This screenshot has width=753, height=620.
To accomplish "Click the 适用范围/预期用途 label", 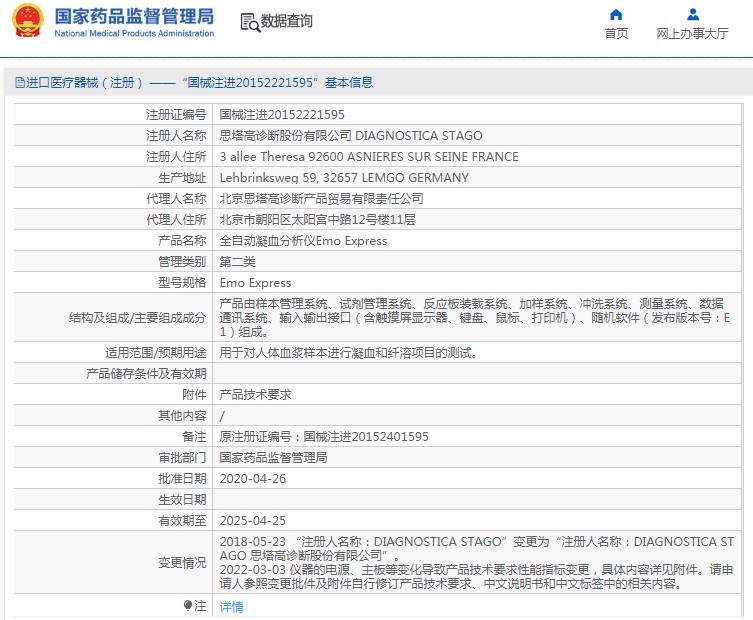I will point(156,353).
